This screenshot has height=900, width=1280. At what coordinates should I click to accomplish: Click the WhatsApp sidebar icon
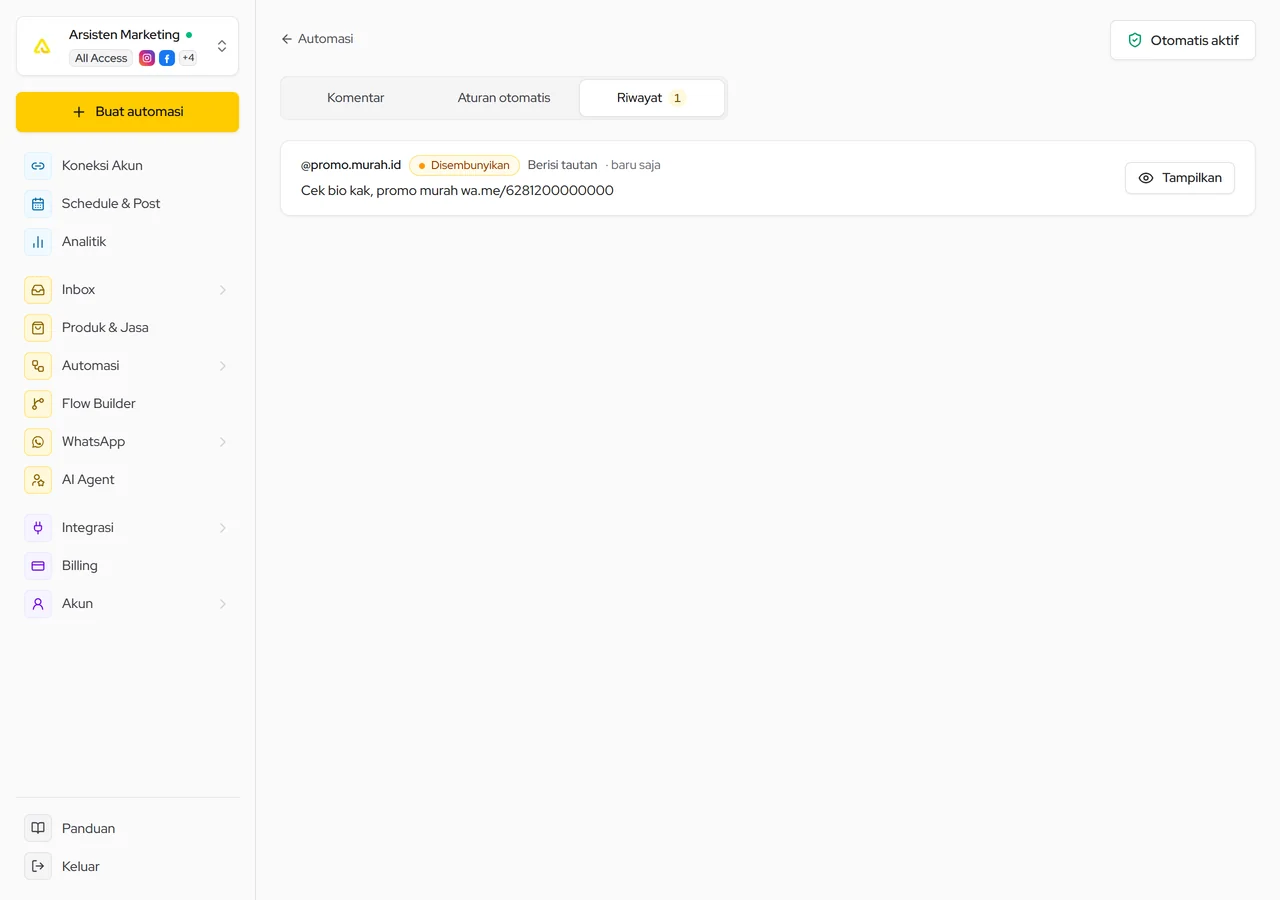tap(38, 442)
